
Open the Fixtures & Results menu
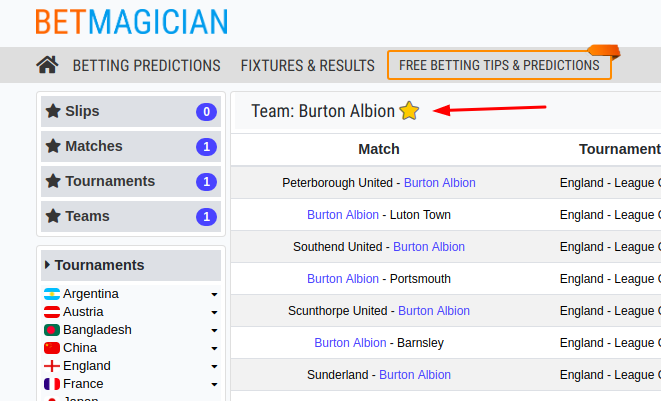(308, 65)
